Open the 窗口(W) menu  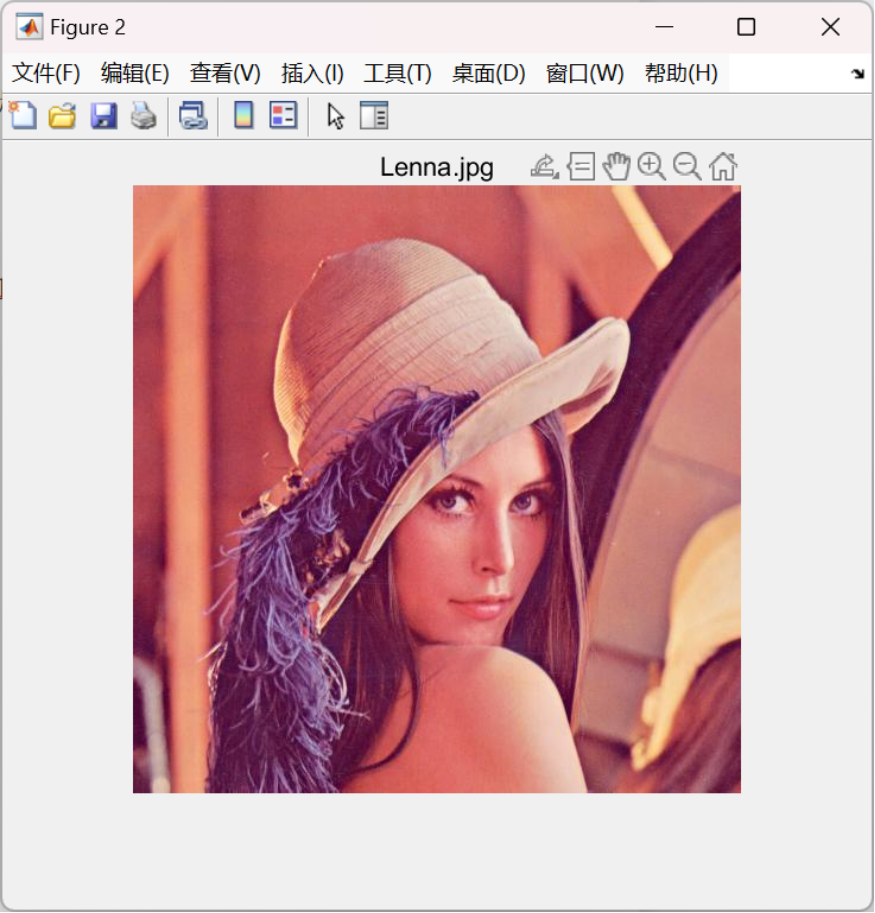point(585,73)
